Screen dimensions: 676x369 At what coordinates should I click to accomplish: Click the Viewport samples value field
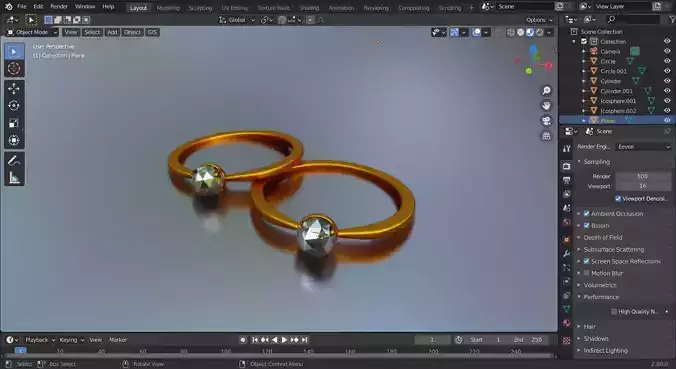click(x=643, y=186)
